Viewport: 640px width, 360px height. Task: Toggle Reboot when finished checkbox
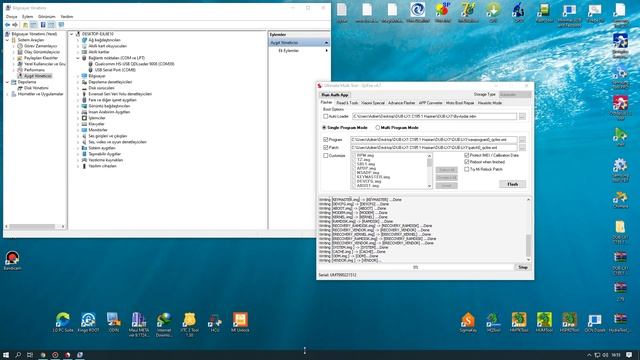(x=467, y=162)
